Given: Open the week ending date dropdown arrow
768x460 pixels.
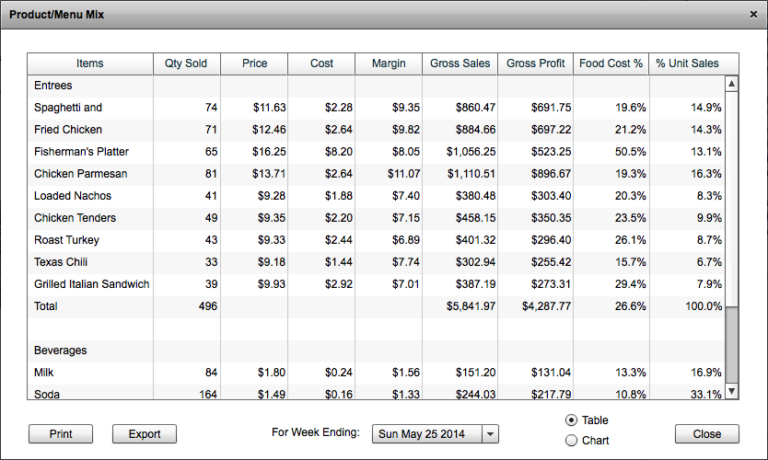Looking at the screenshot, I should click(x=489, y=434).
